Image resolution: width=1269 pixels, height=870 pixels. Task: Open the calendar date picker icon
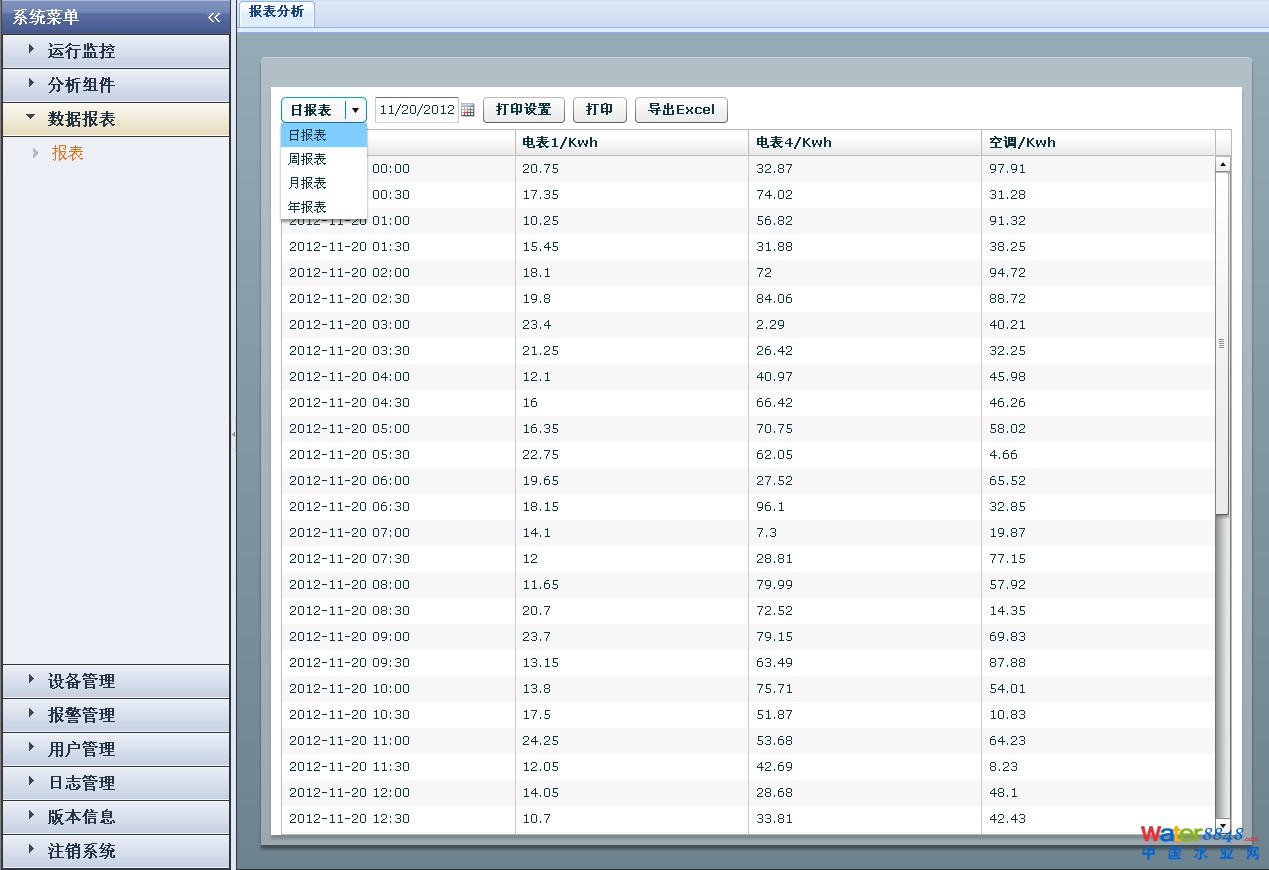(x=468, y=110)
